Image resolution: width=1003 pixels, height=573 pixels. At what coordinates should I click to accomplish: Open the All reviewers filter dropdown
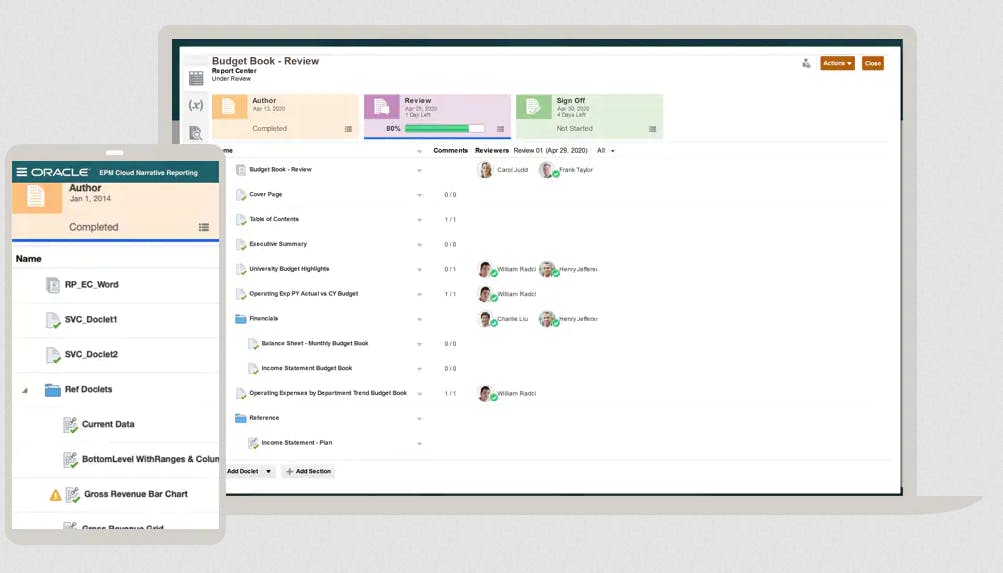[606, 151]
